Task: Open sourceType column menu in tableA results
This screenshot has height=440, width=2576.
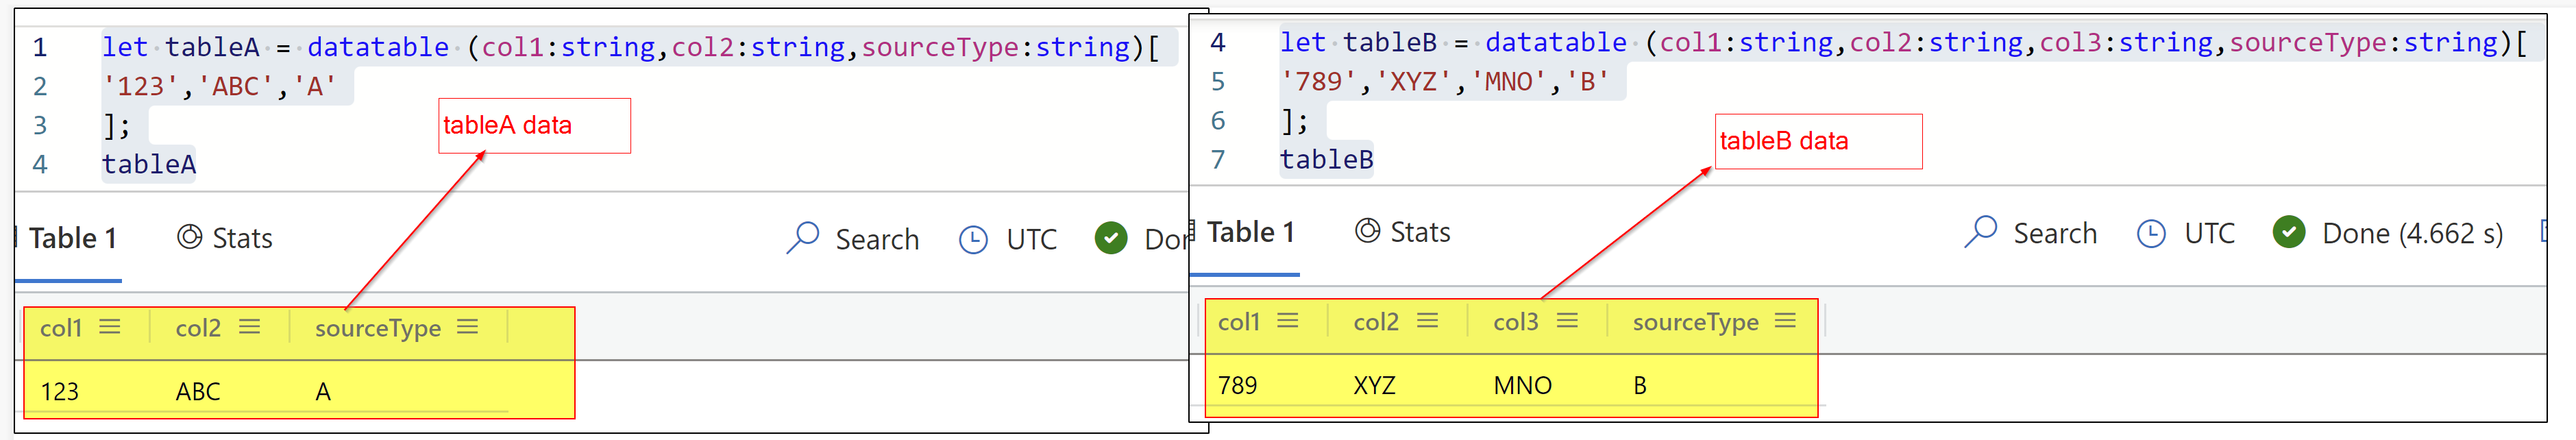Action: click(467, 327)
